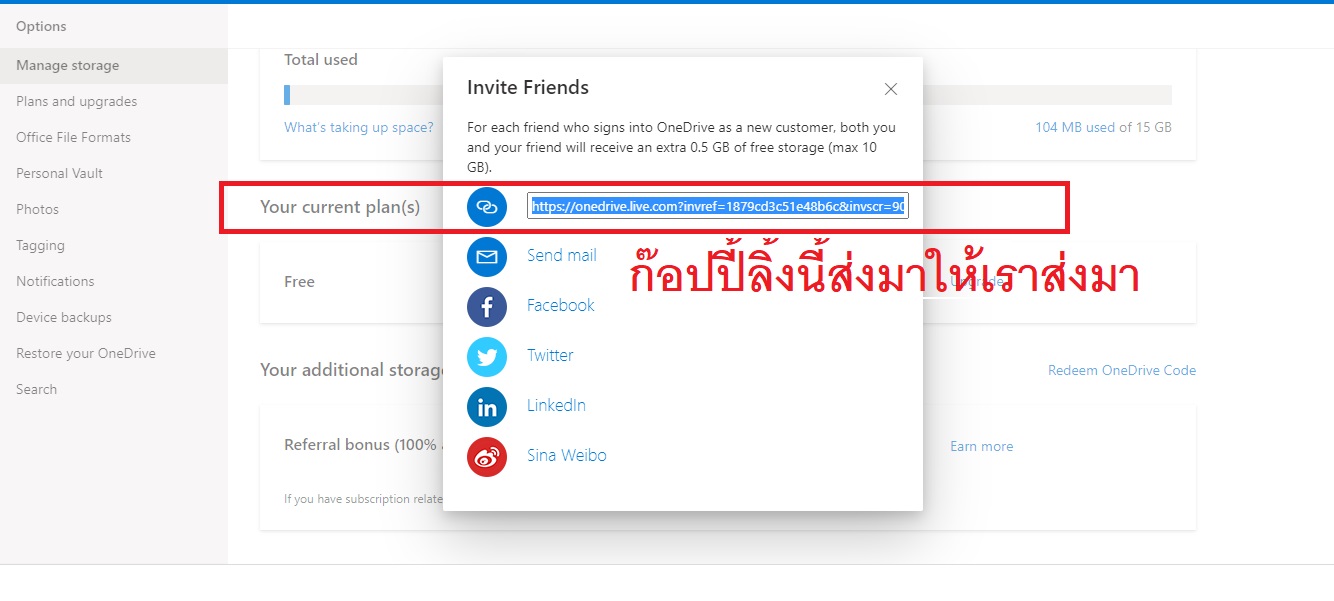Click the Send mail envelope icon
This screenshot has height=601, width=1334.
487,256
